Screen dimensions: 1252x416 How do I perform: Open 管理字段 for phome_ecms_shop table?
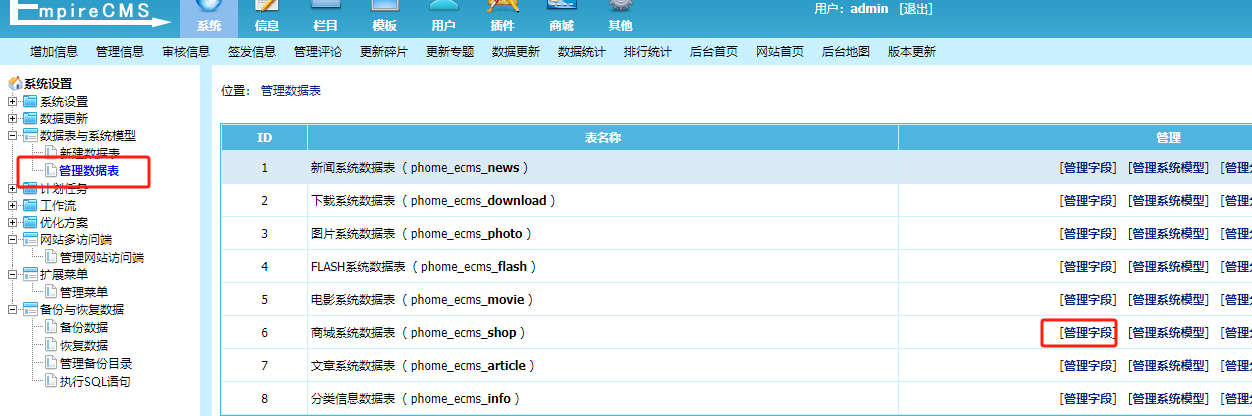click(1088, 333)
